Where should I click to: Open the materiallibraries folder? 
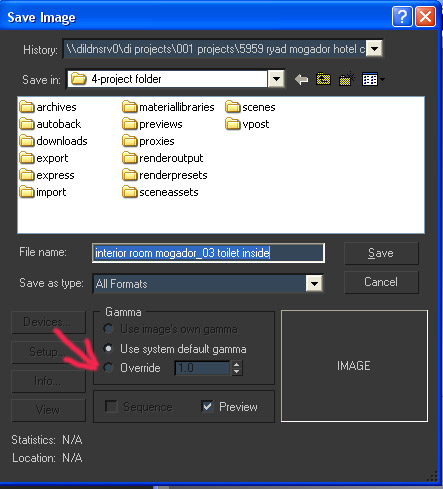(168, 107)
